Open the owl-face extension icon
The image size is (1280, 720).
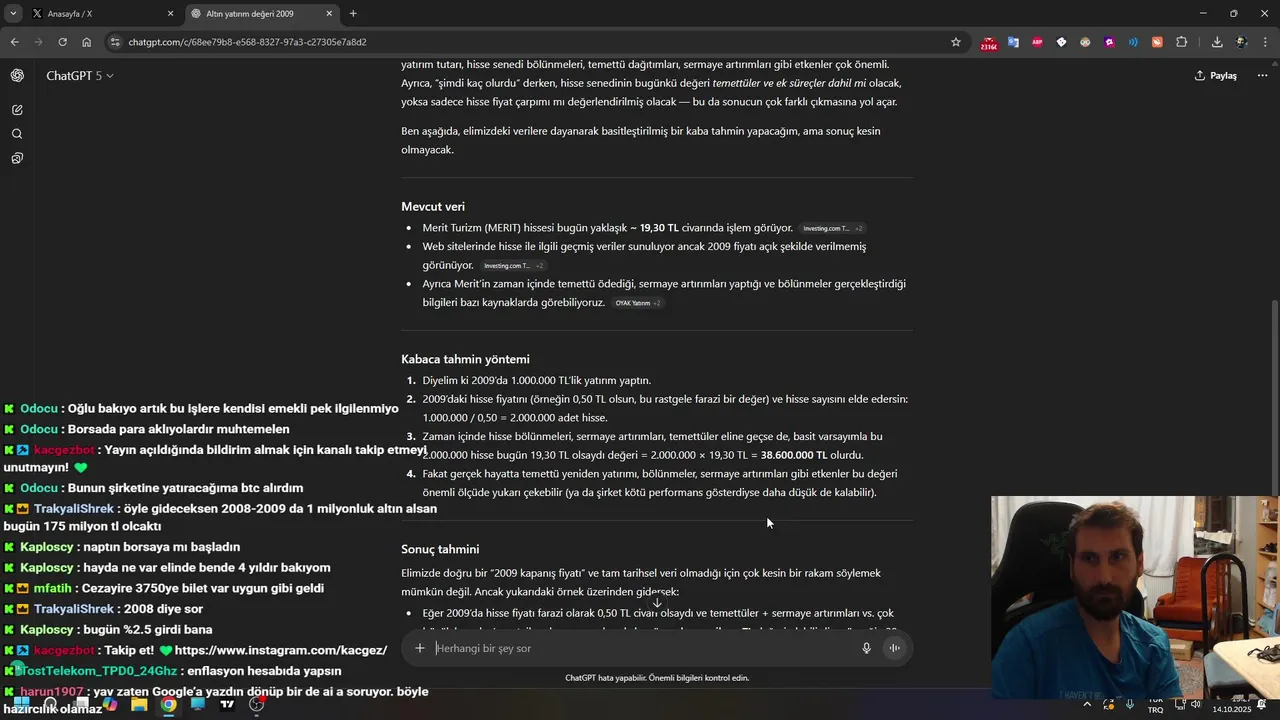[x=1085, y=42]
